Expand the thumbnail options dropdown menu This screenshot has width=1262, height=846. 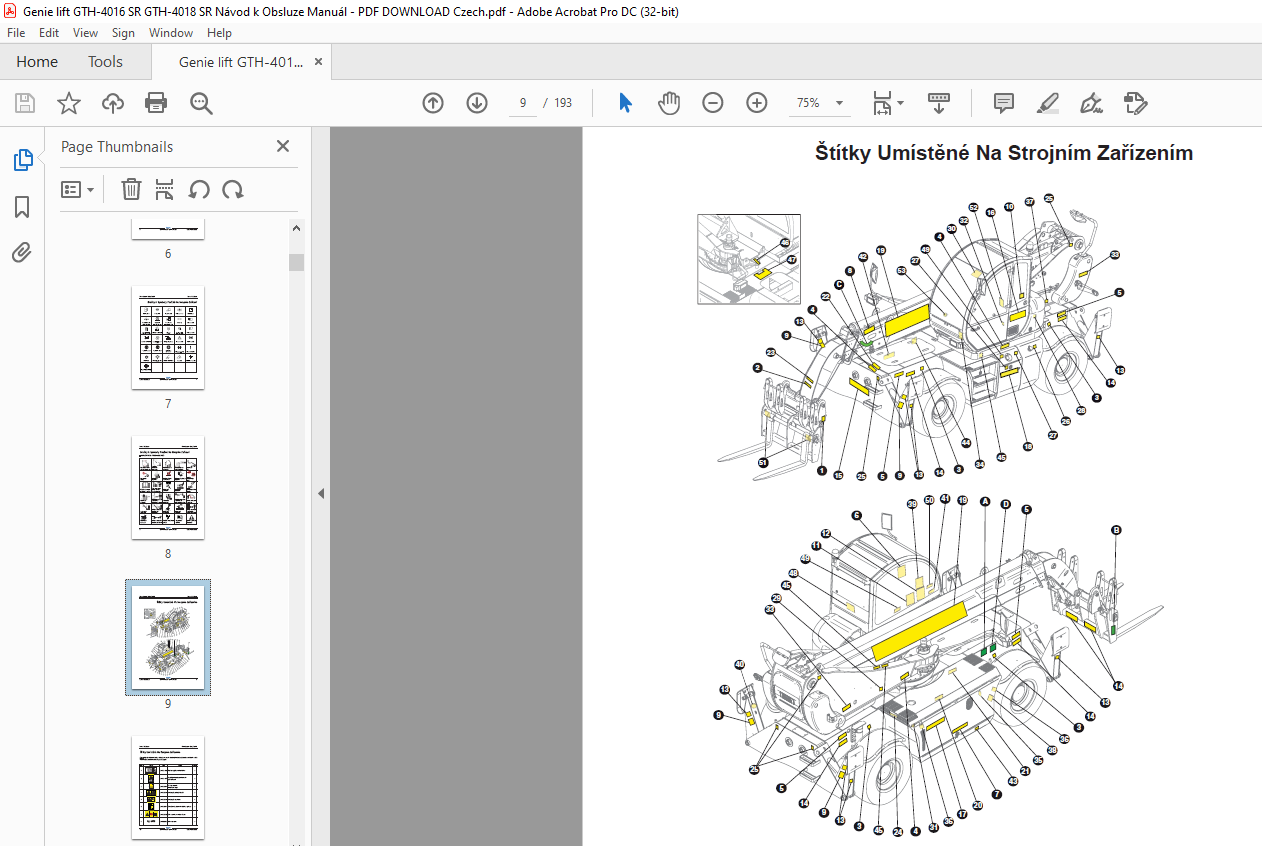click(78, 189)
